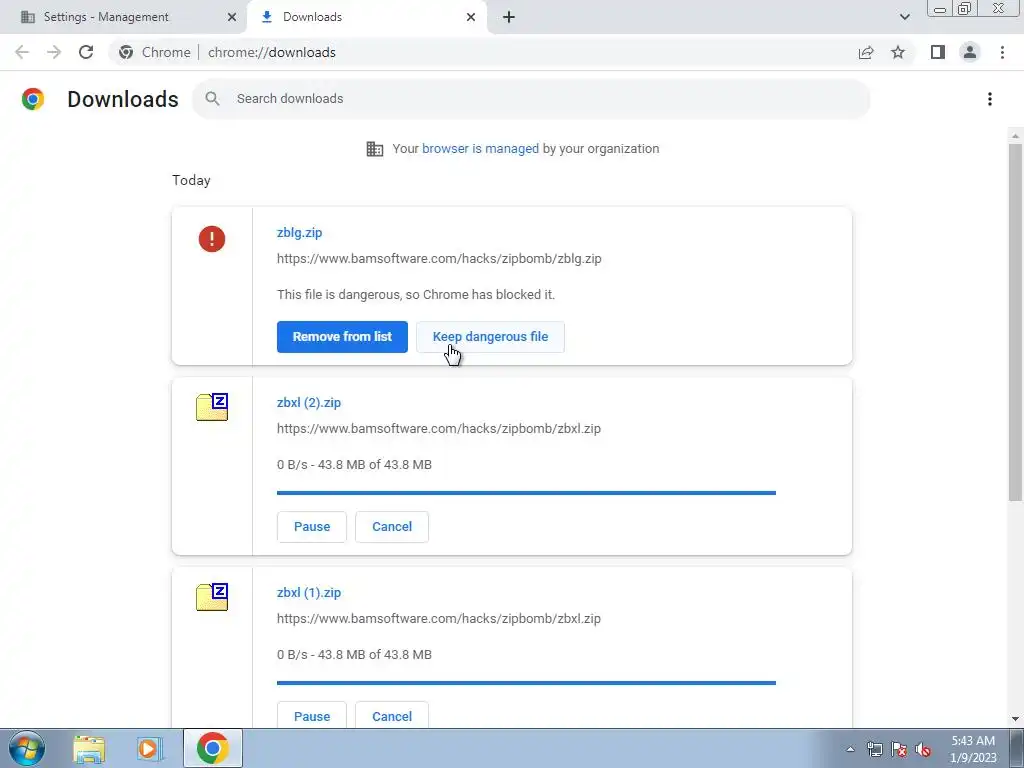Click '0 B/s - 43.8 MB' status of zbxl (1).zip
Image resolution: width=1024 pixels, height=768 pixels.
coord(355,655)
